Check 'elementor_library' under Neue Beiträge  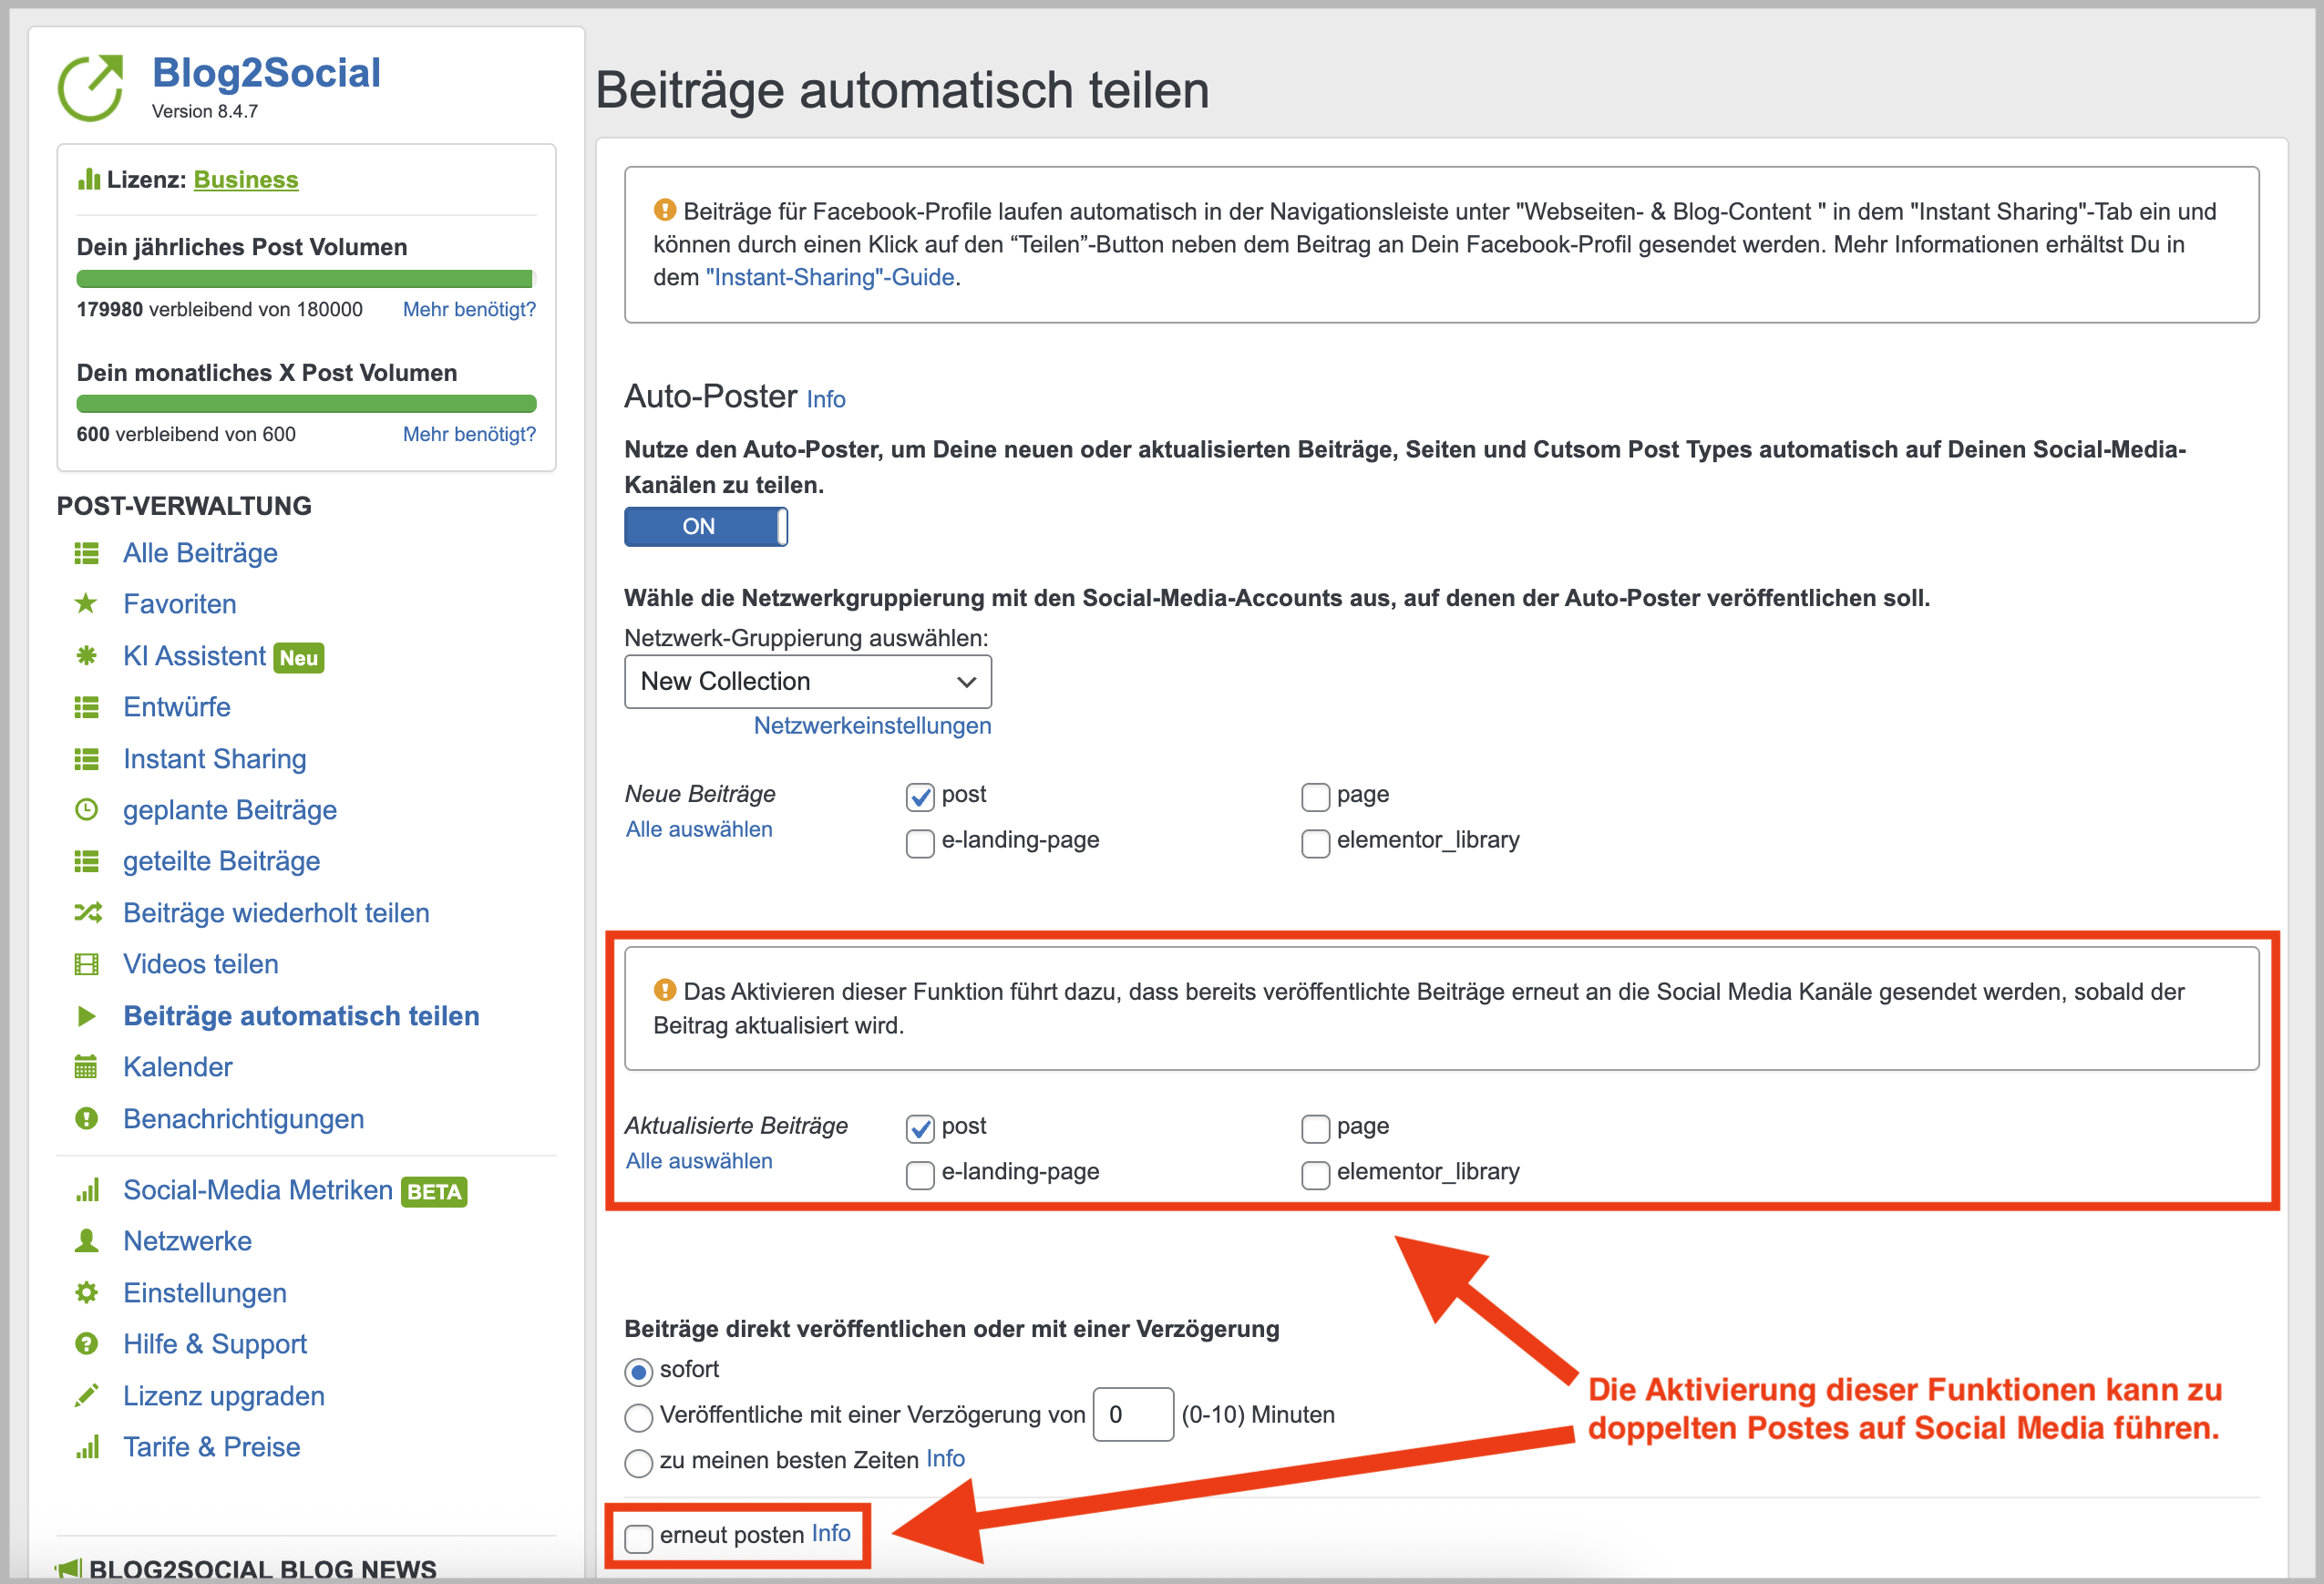coord(1315,843)
